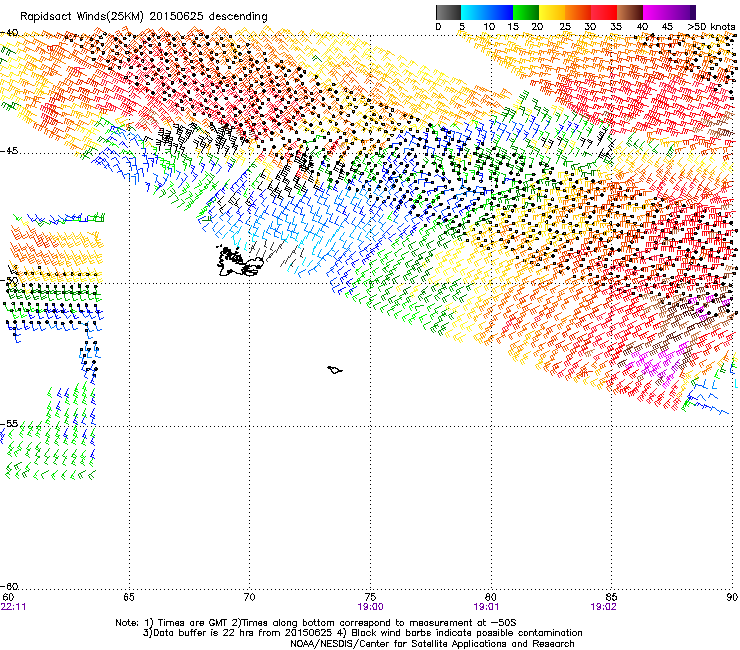The image size is (740, 650).
Task: Click the blue 10-15 knots legend swatch
Action: (500, 12)
